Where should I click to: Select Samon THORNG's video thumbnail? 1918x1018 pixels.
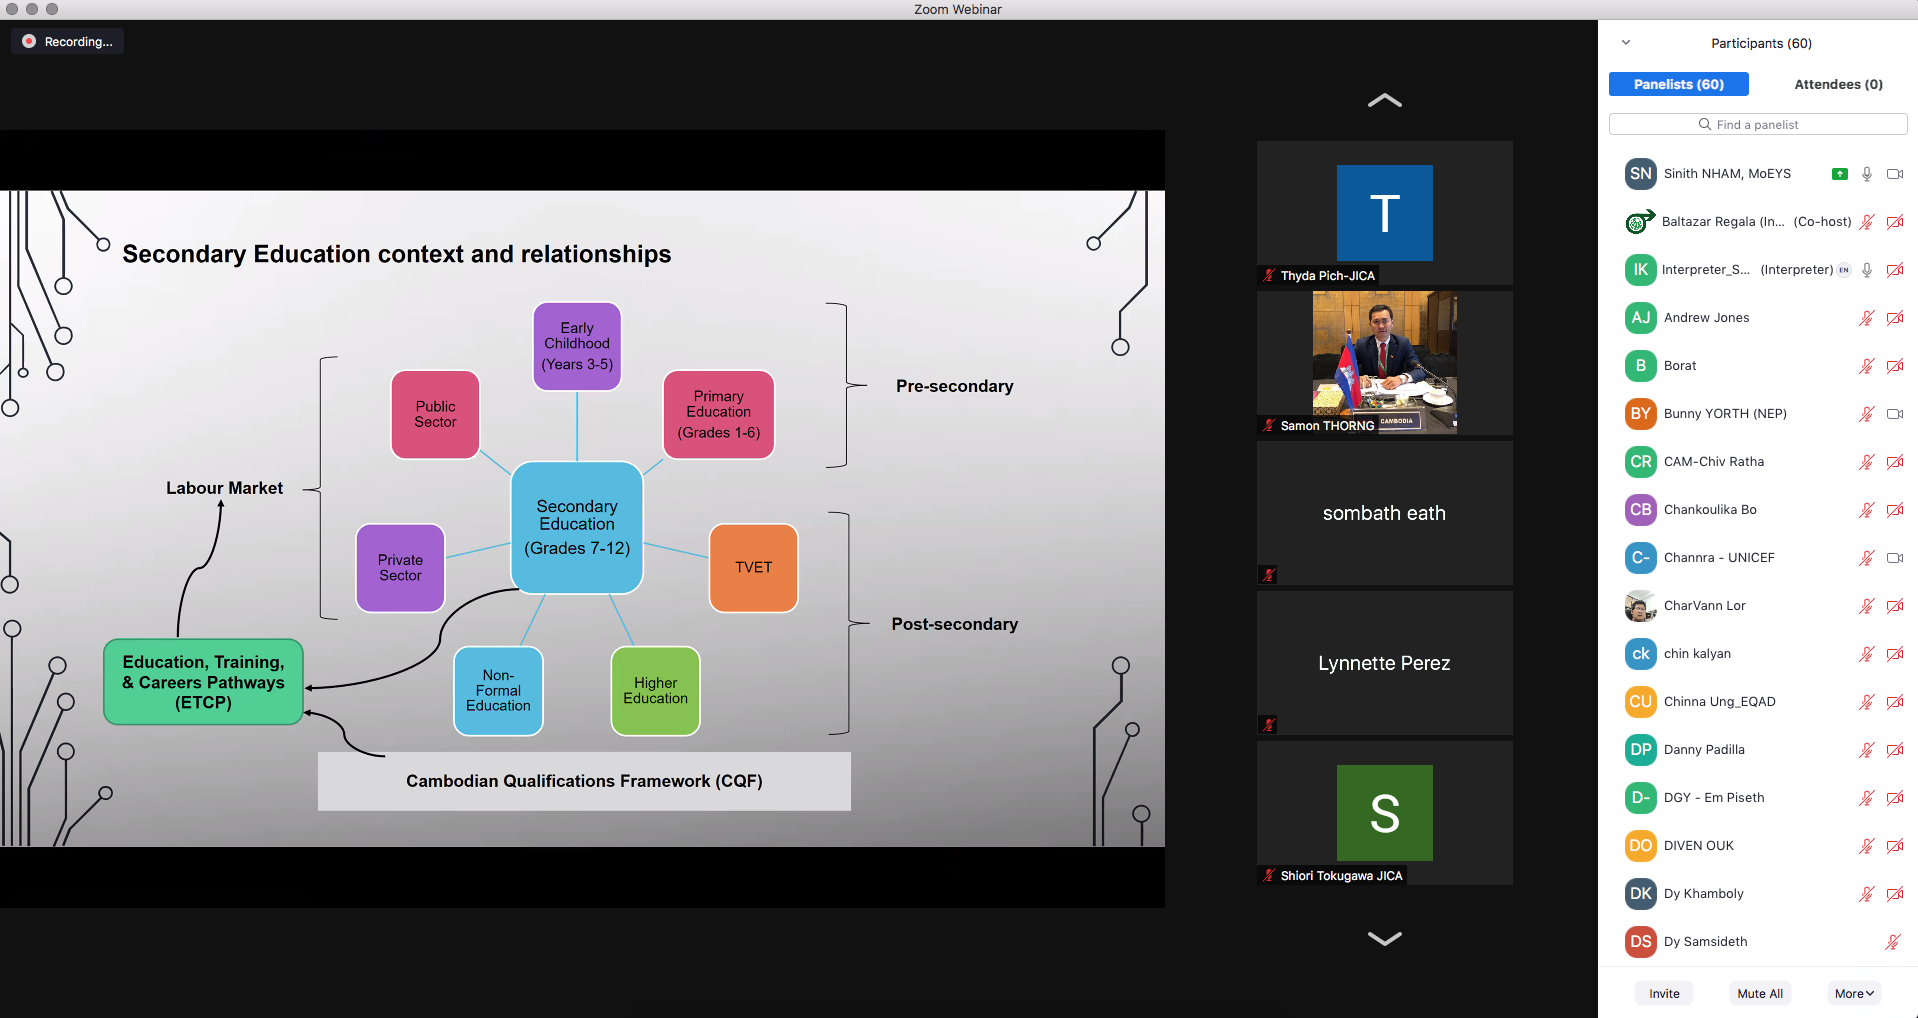[x=1384, y=362]
